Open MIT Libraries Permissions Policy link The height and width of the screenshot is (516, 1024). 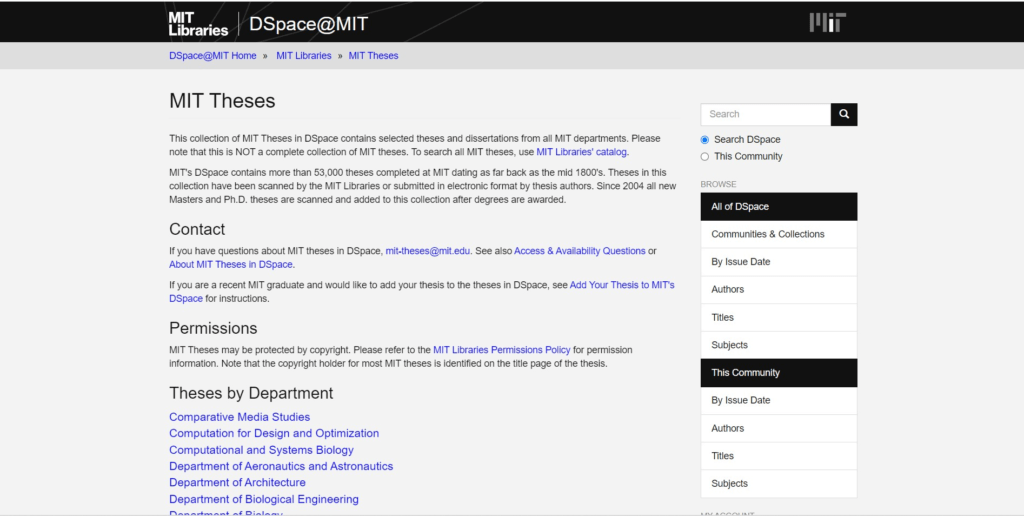[x=502, y=350]
